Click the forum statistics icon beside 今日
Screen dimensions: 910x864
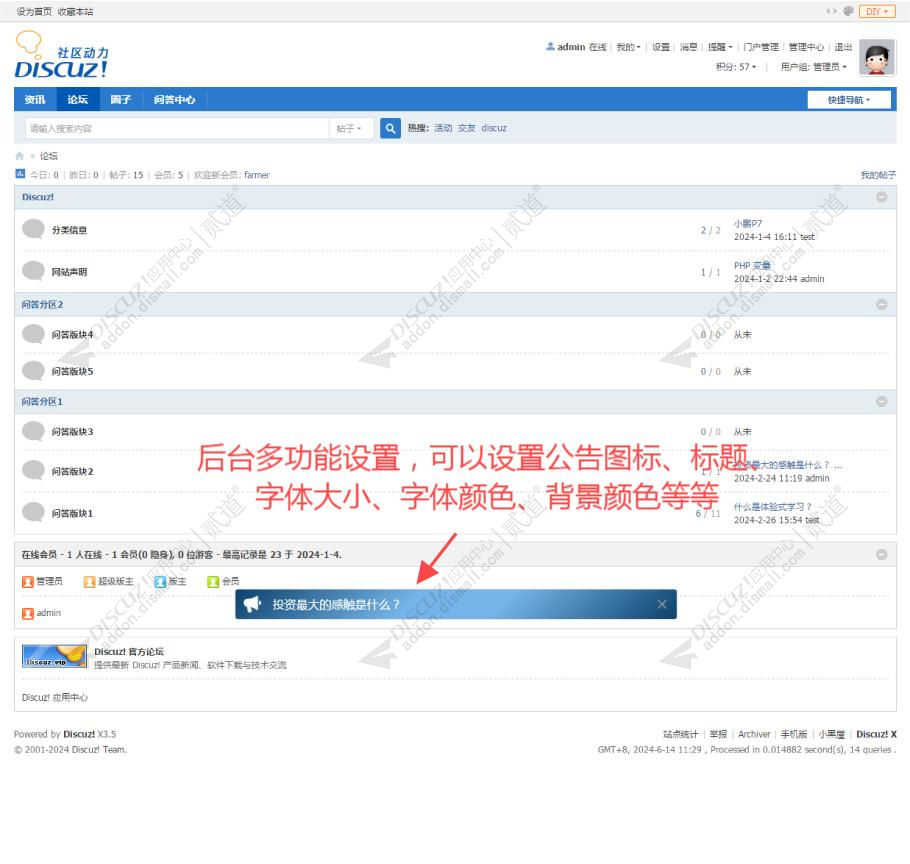(20, 173)
